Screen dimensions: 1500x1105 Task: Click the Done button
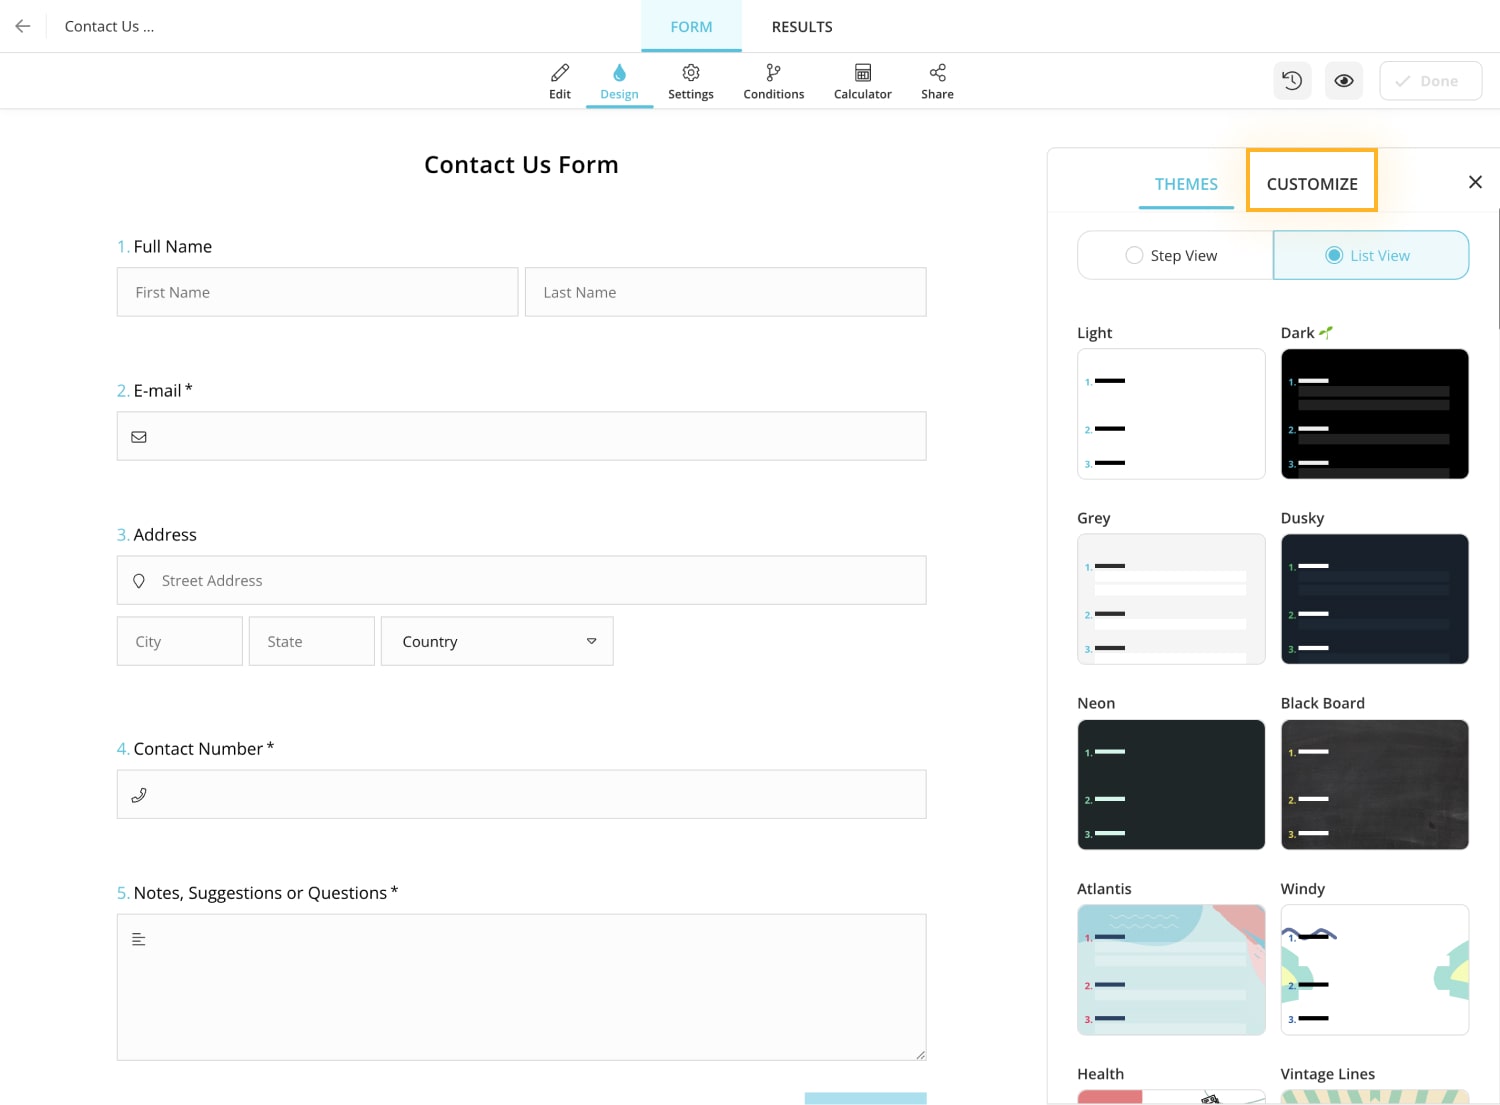[1430, 81]
